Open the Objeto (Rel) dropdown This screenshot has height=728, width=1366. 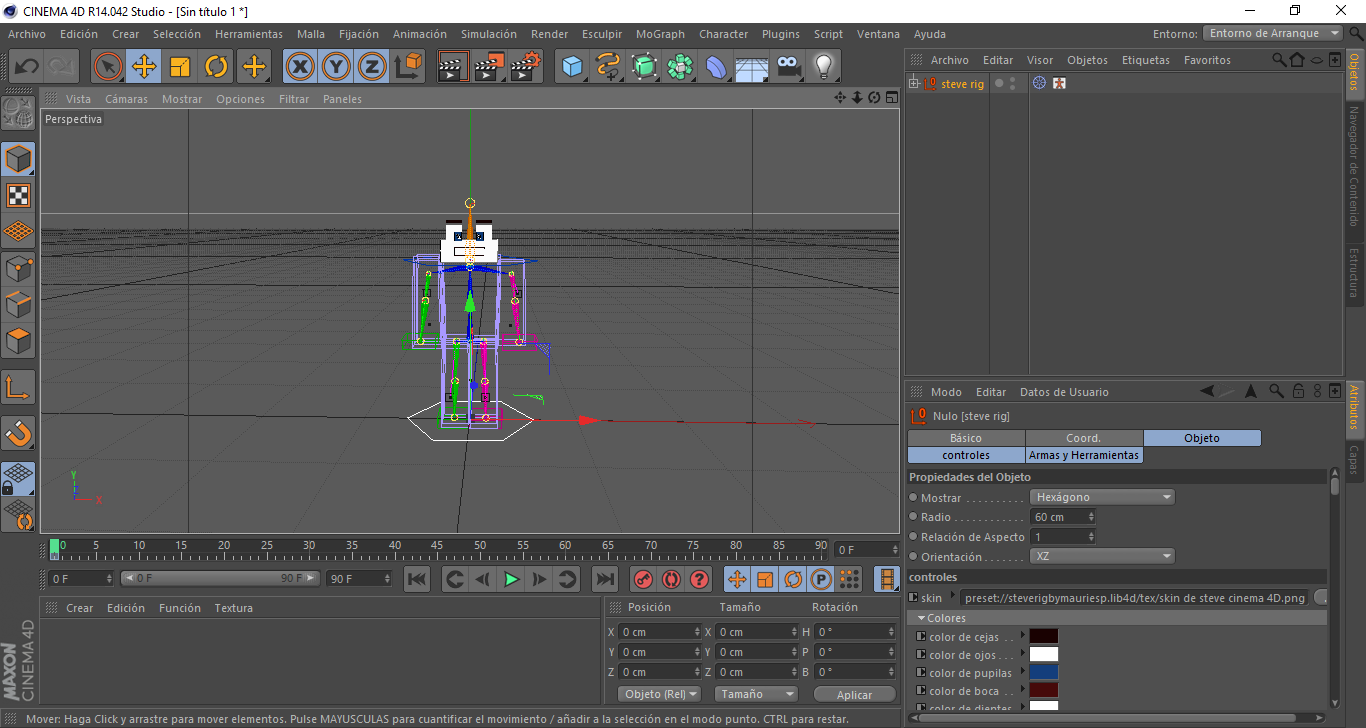[x=660, y=694]
